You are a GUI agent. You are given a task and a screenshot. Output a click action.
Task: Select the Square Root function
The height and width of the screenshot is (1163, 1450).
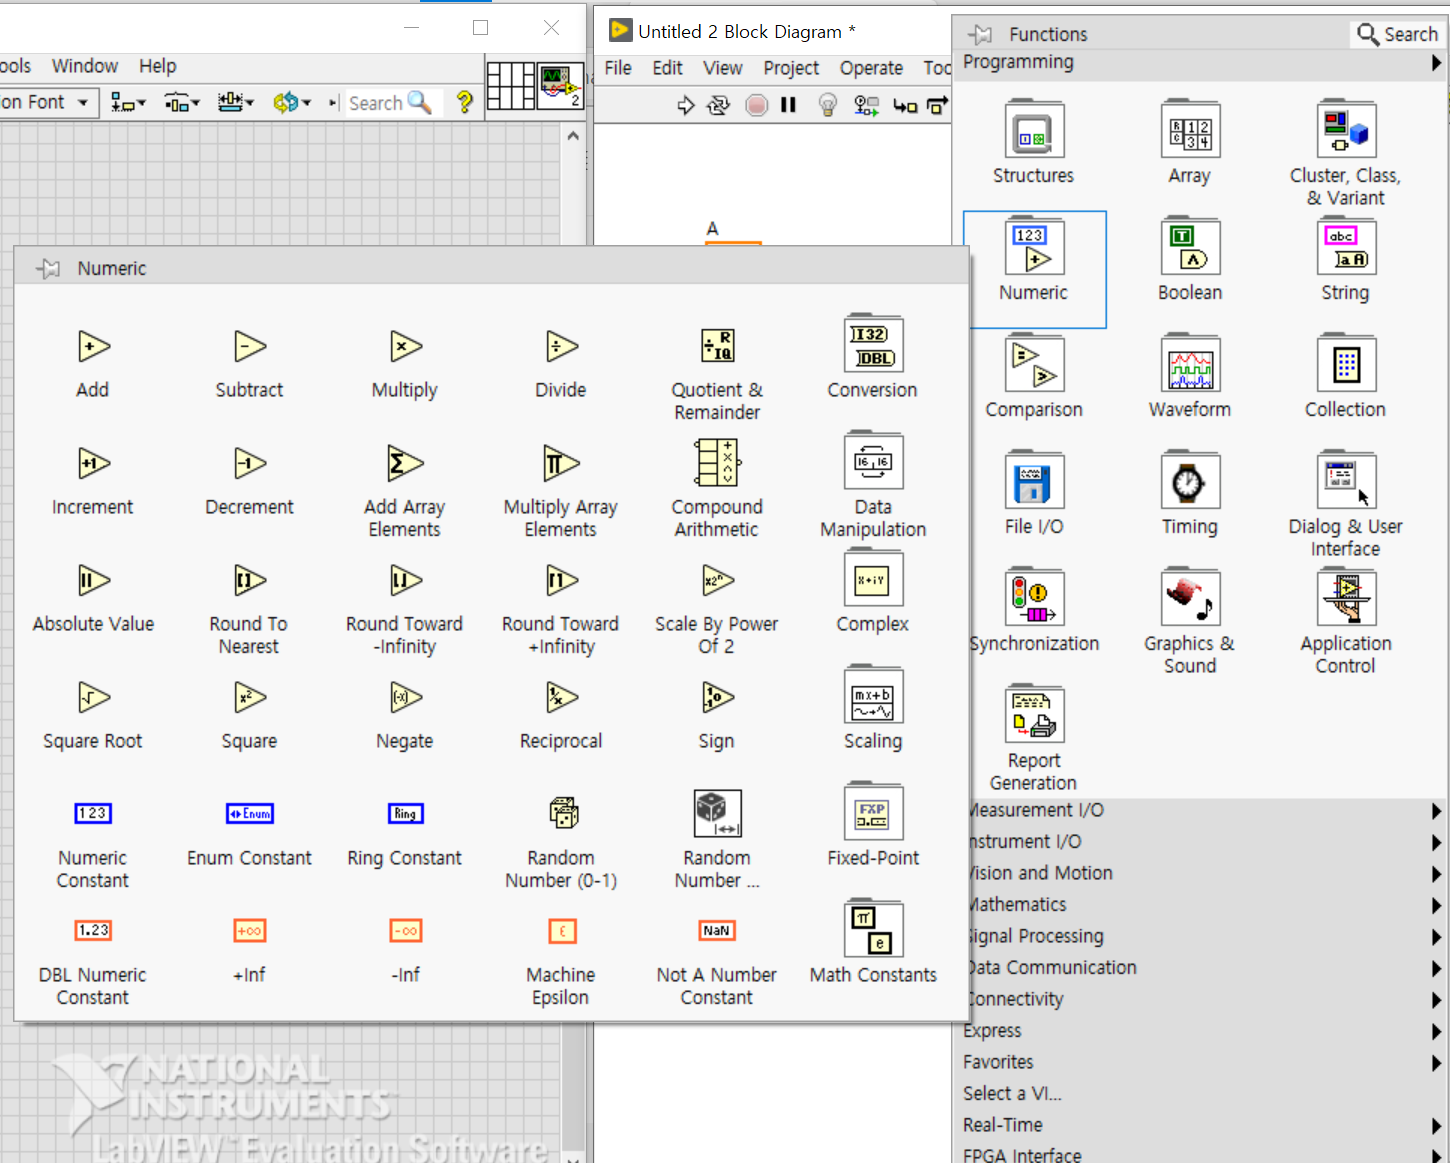pyautogui.click(x=93, y=698)
